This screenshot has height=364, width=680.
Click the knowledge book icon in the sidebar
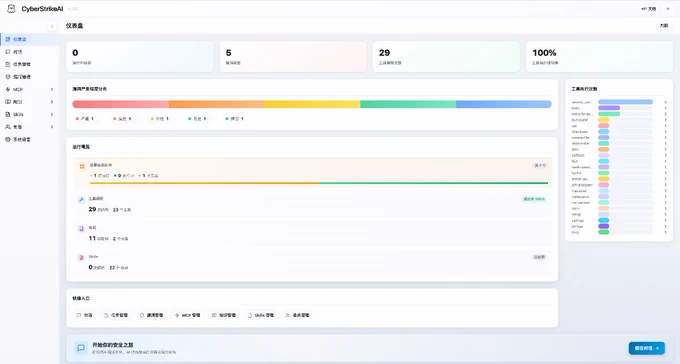pos(8,102)
